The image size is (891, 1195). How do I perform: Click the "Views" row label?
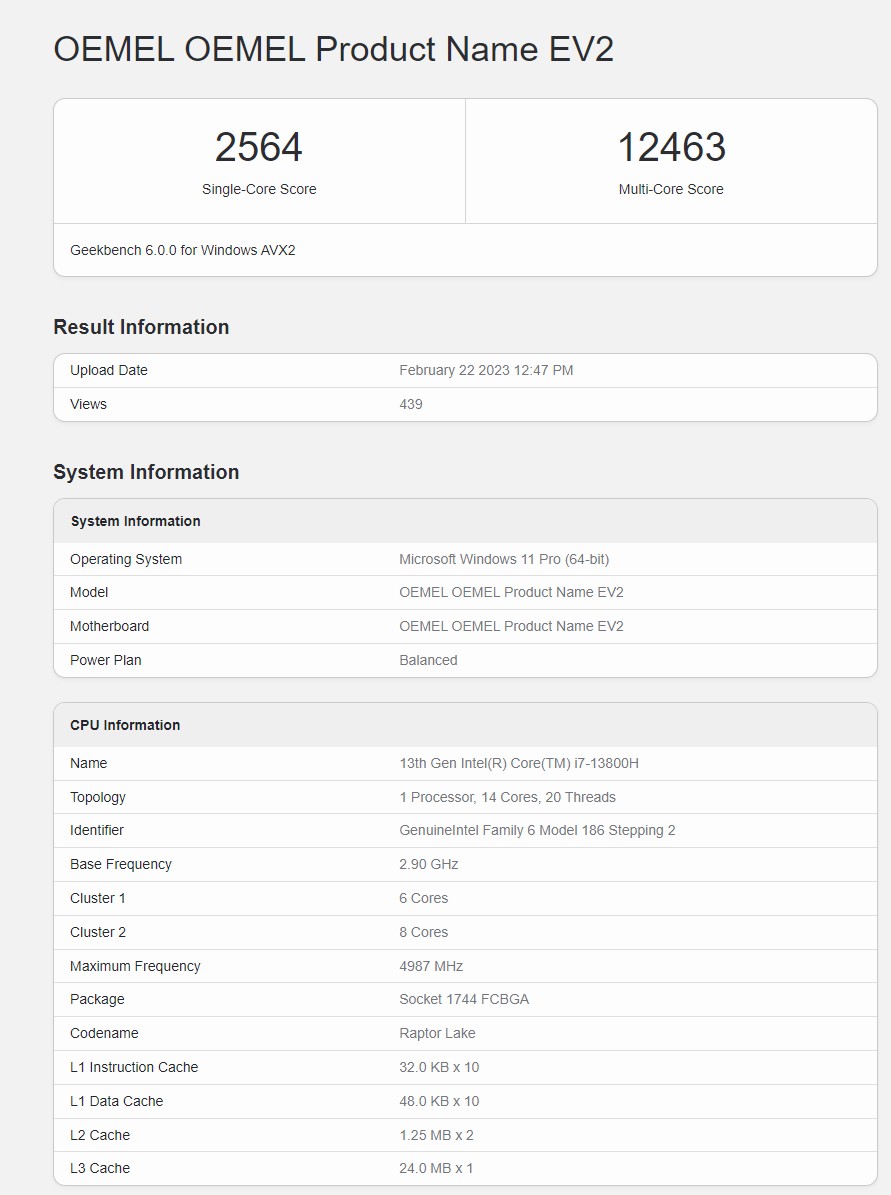(x=88, y=404)
